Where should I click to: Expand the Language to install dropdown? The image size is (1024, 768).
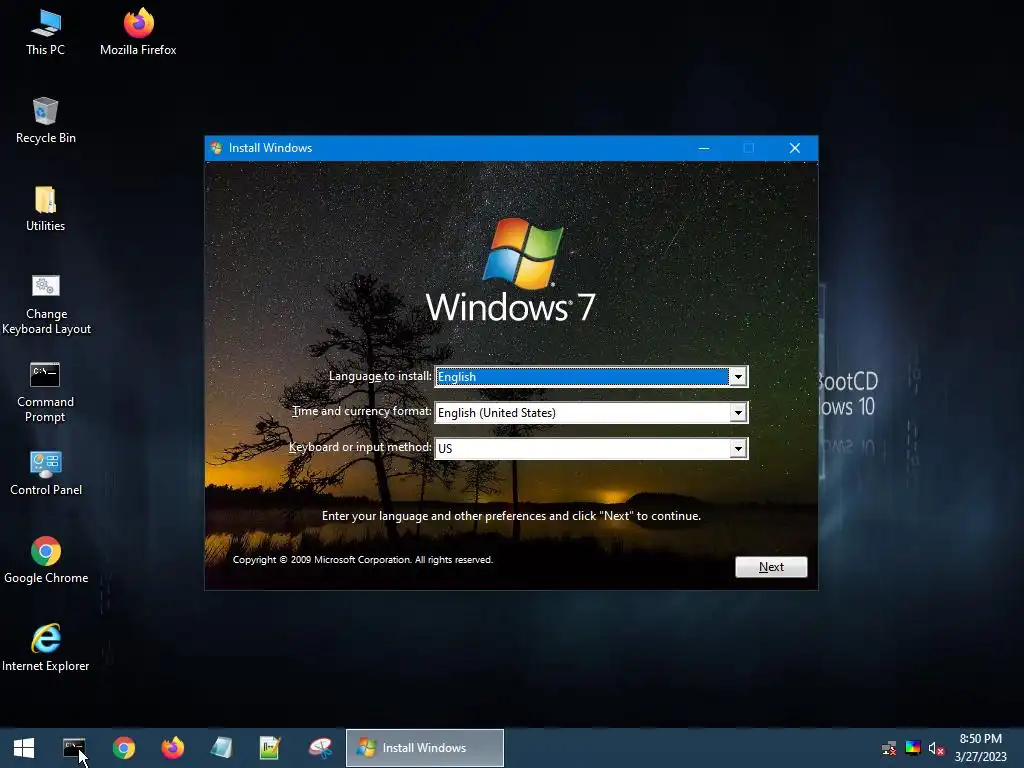pyautogui.click(x=738, y=377)
